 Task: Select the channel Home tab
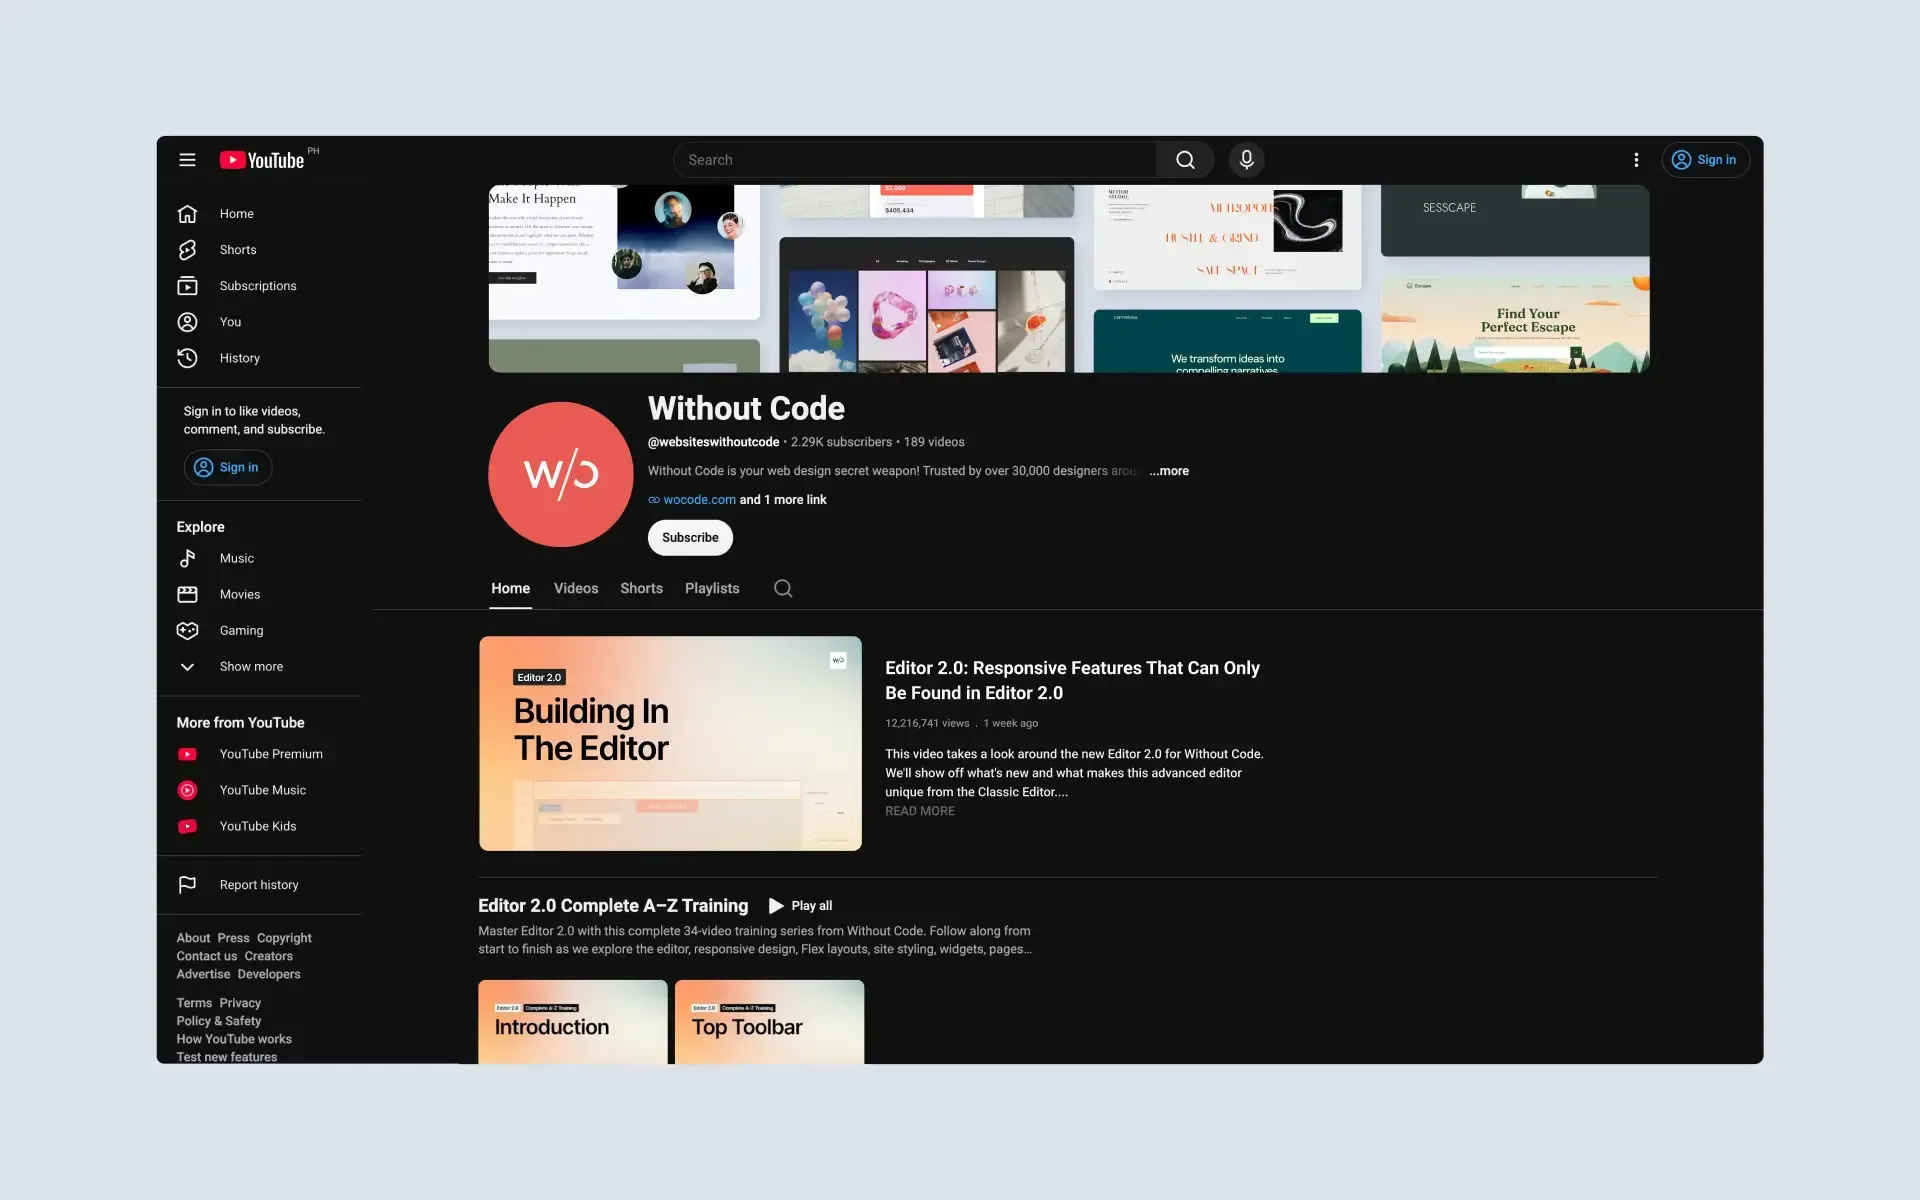tap(510, 588)
